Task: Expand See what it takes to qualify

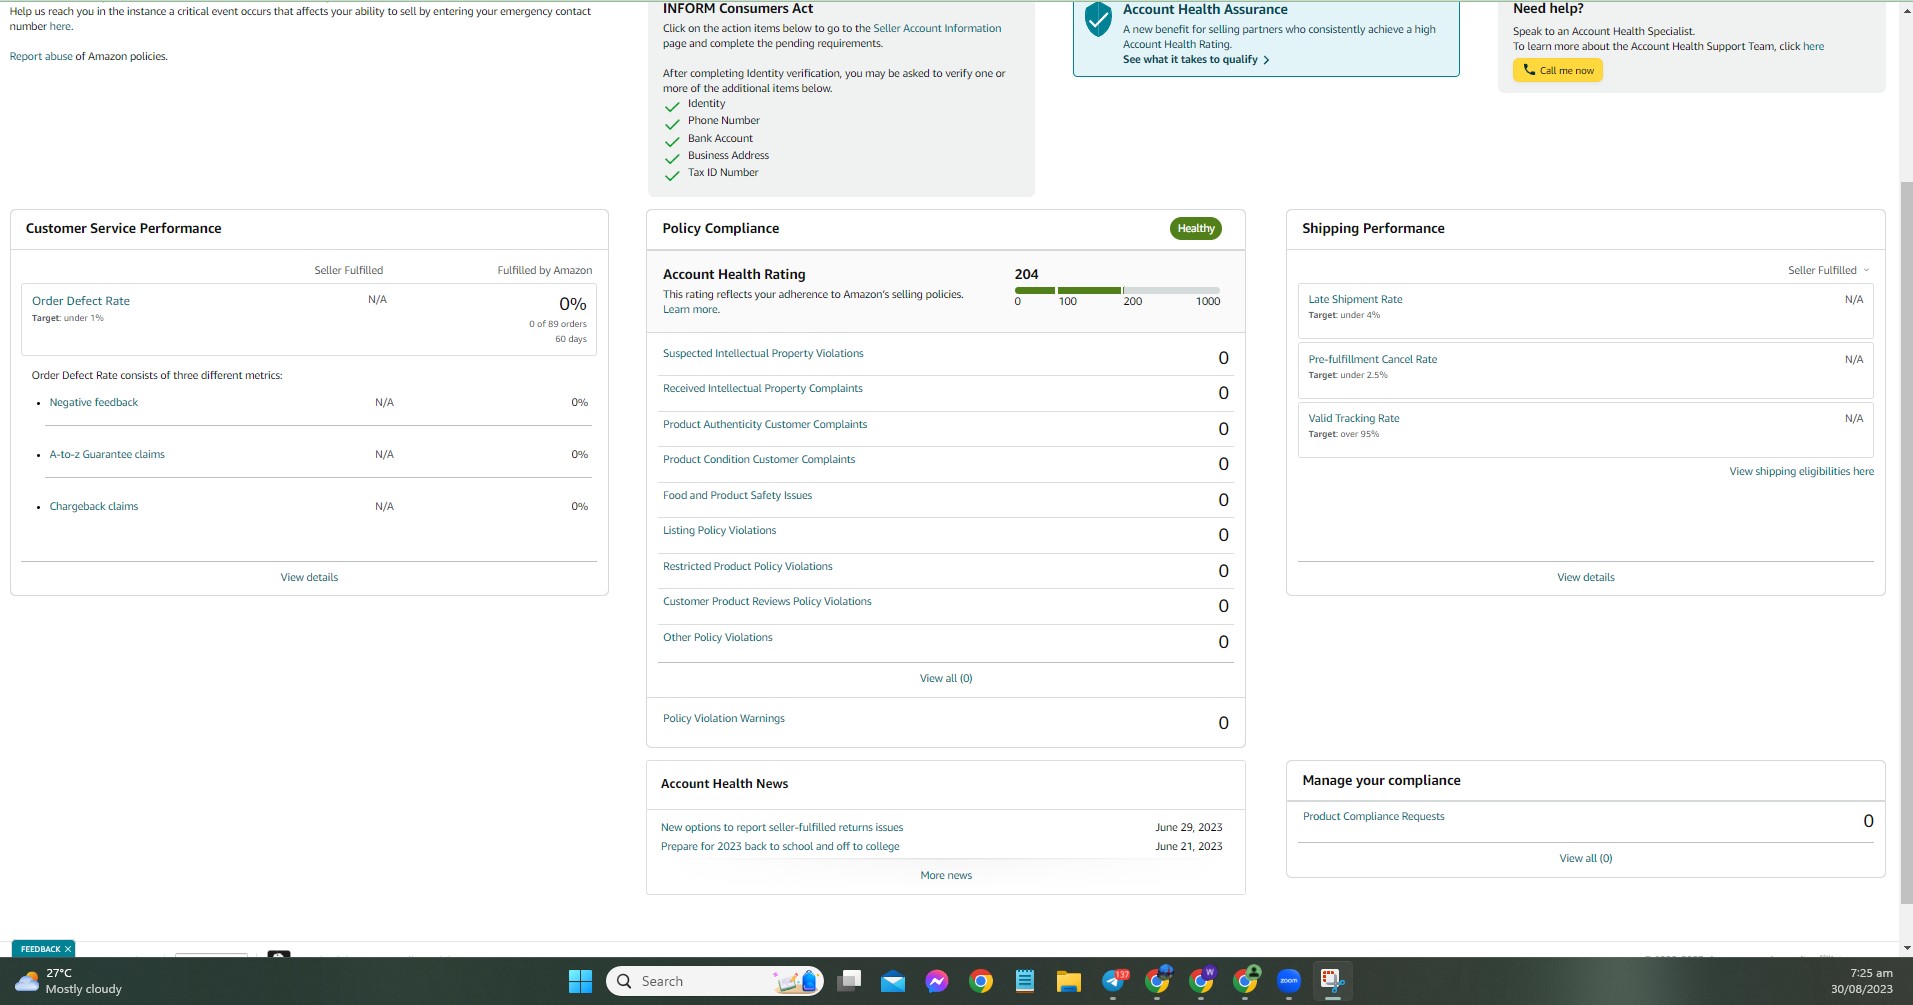Action: pos(1196,60)
